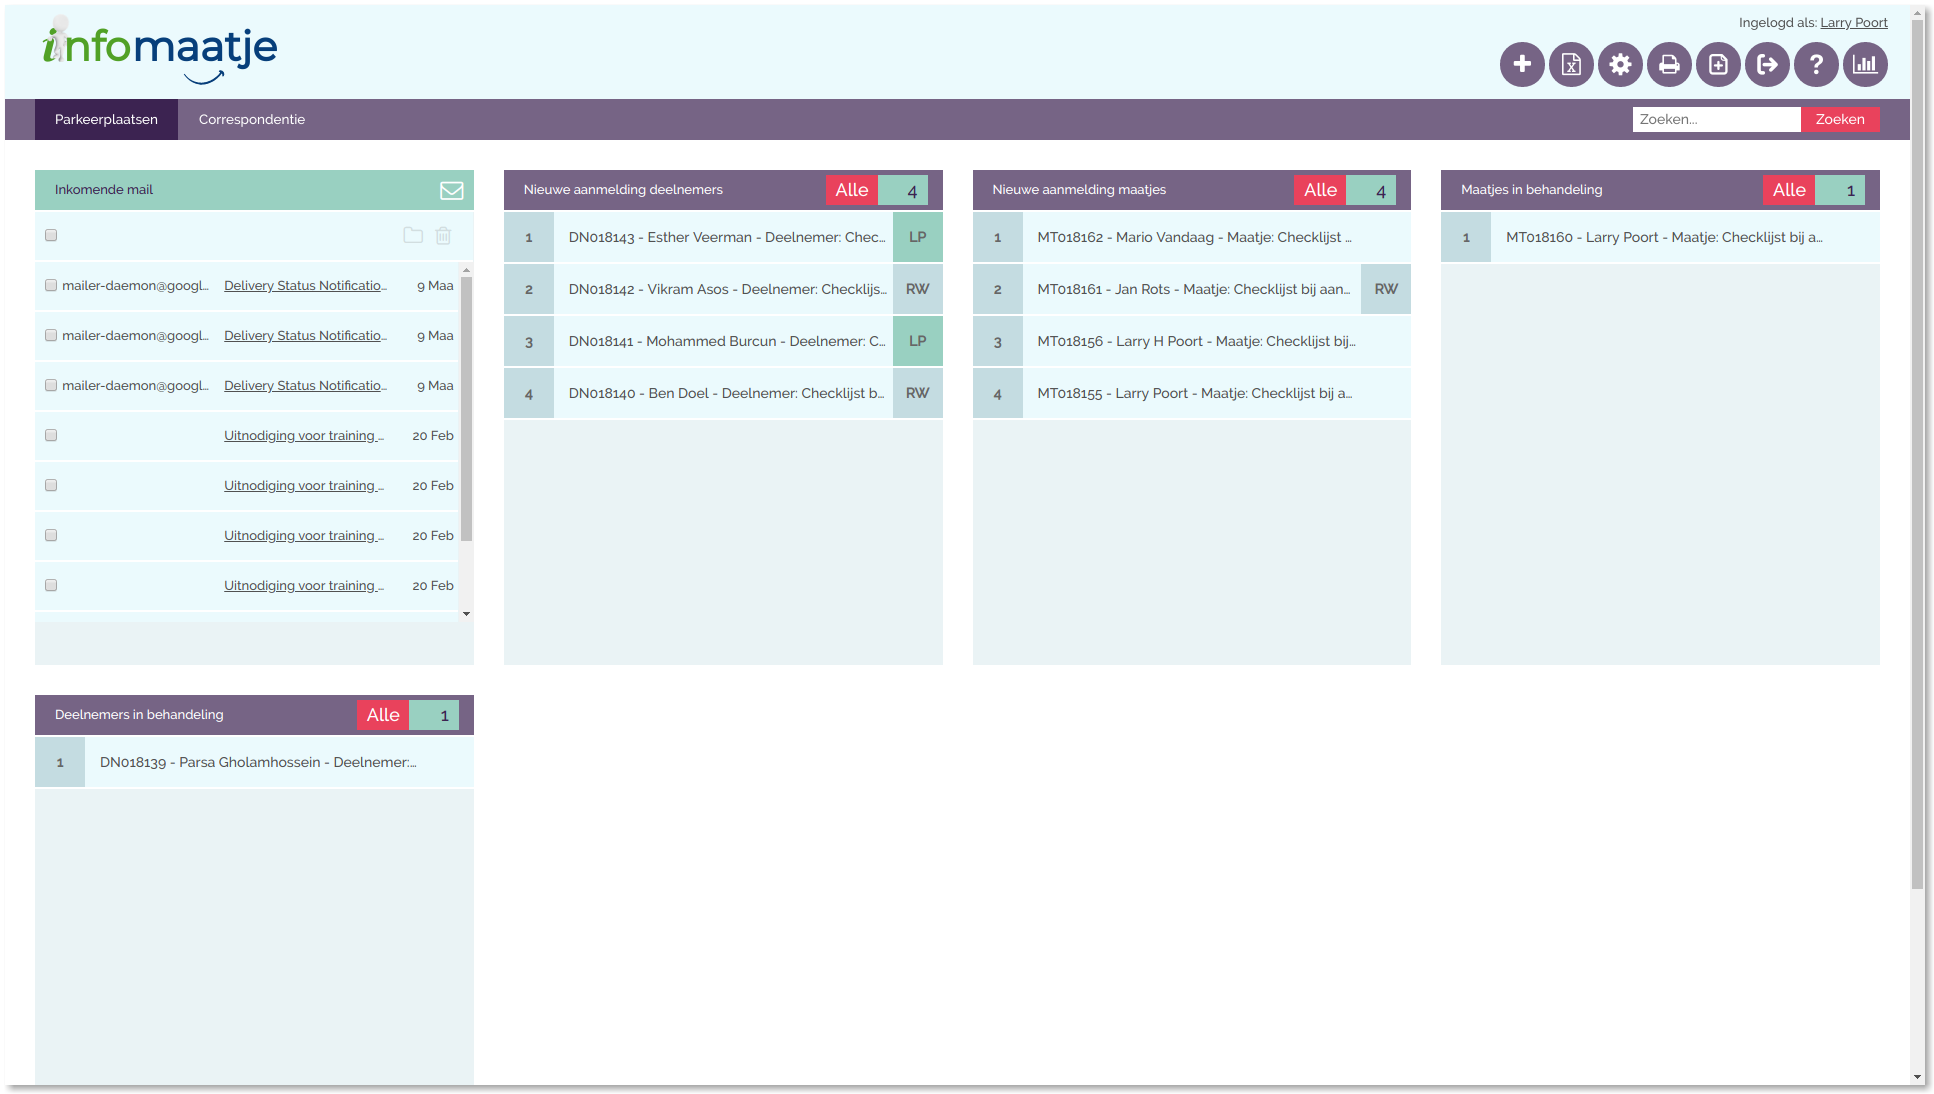Image resolution: width=1934 pixels, height=1094 pixels.
Task: Switch to the Correspondentie tab
Action: click(252, 119)
